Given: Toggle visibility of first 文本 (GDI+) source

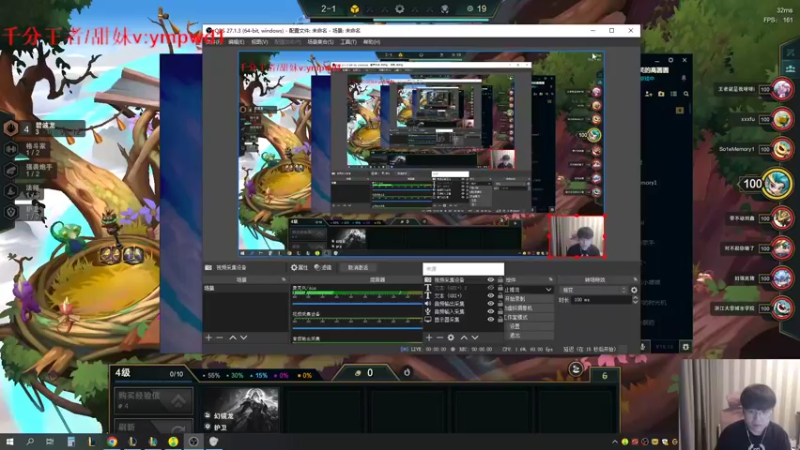Looking at the screenshot, I should click(x=491, y=288).
